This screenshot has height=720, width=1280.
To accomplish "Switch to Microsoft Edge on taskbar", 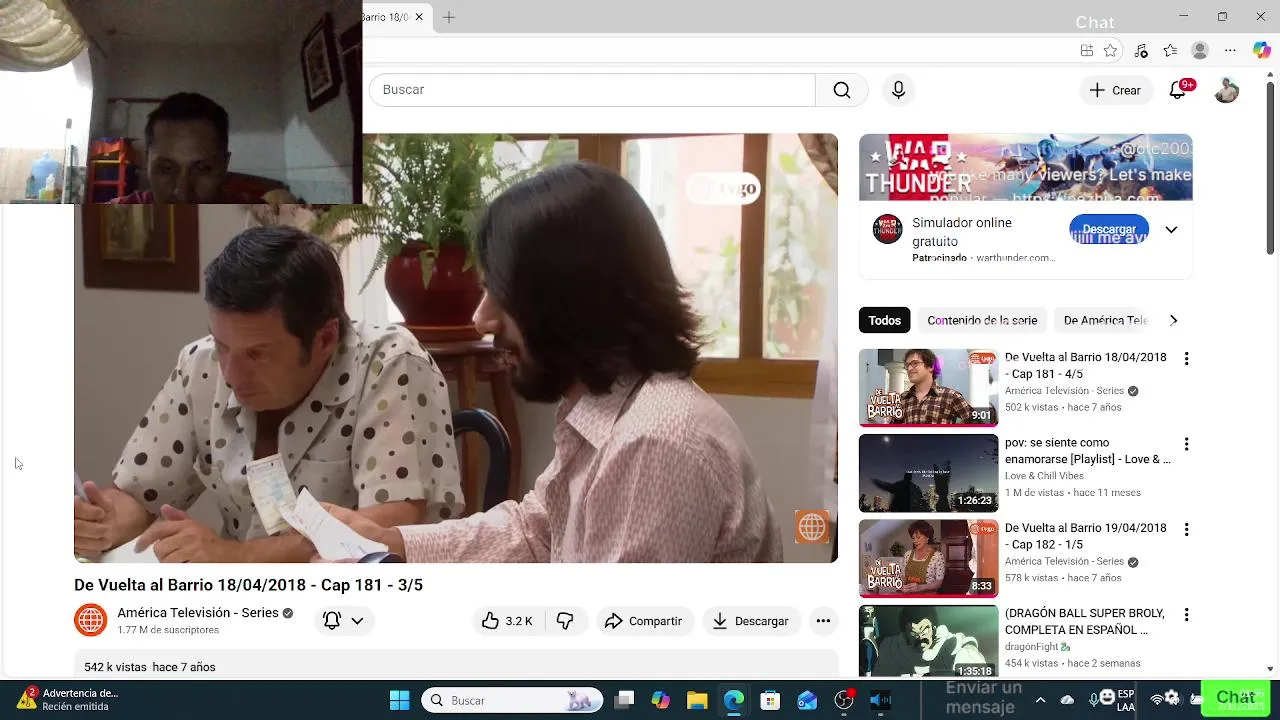I will (733, 700).
